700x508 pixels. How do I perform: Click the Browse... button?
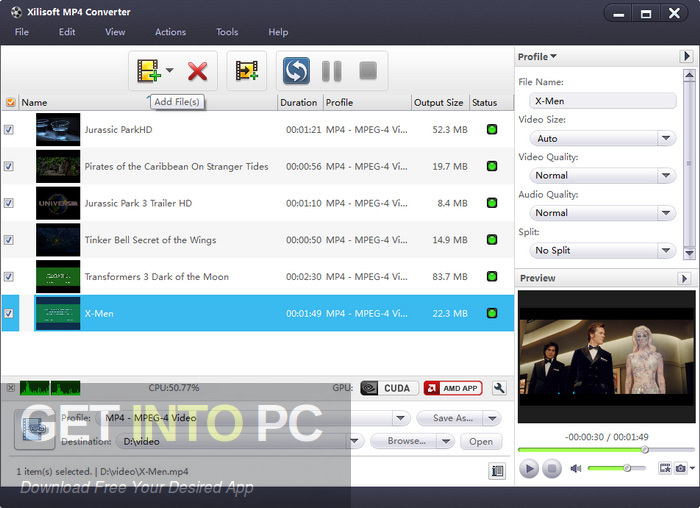coord(404,441)
